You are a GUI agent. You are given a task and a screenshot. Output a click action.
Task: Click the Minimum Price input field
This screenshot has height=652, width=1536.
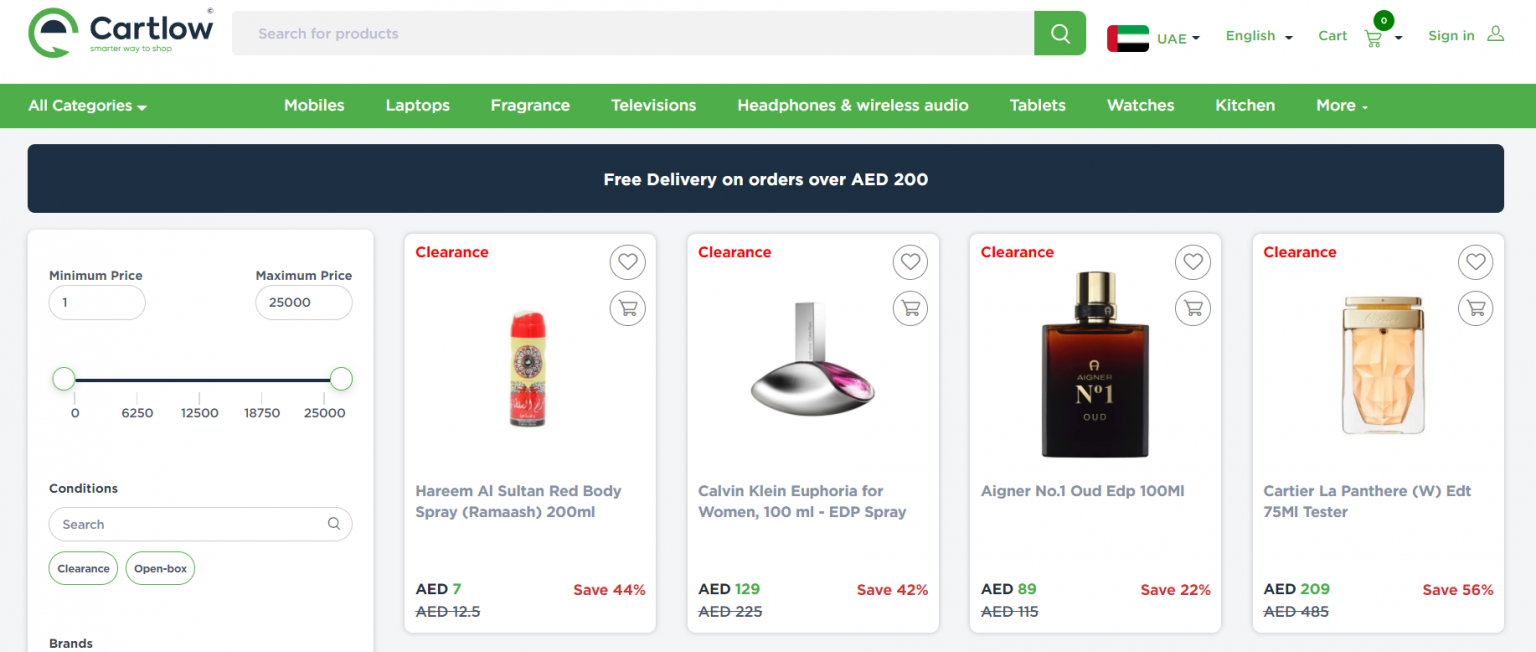[x=97, y=302]
